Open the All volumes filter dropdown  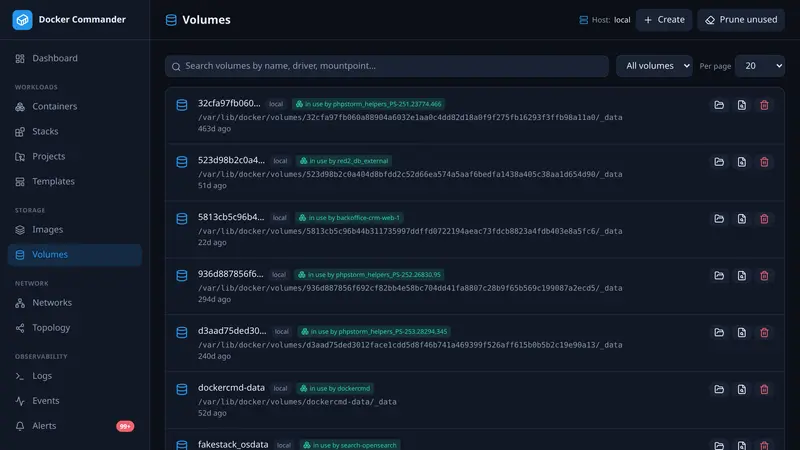pyautogui.click(x=654, y=66)
